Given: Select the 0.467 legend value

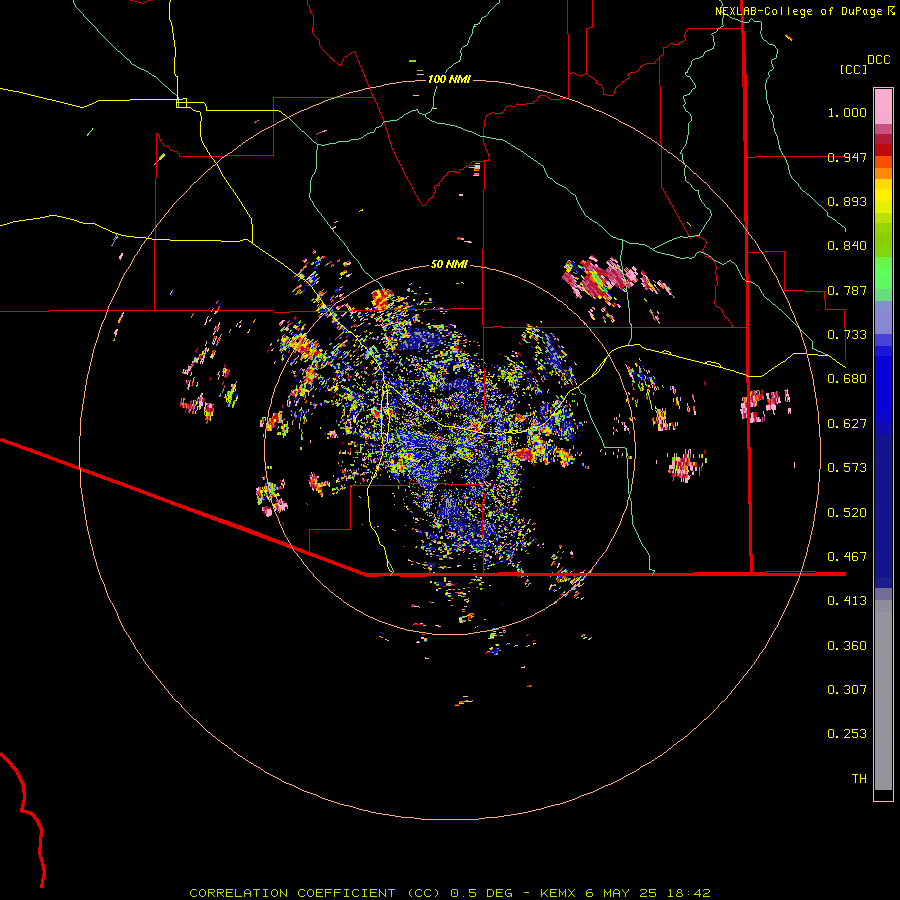Looking at the screenshot, I should (847, 557).
